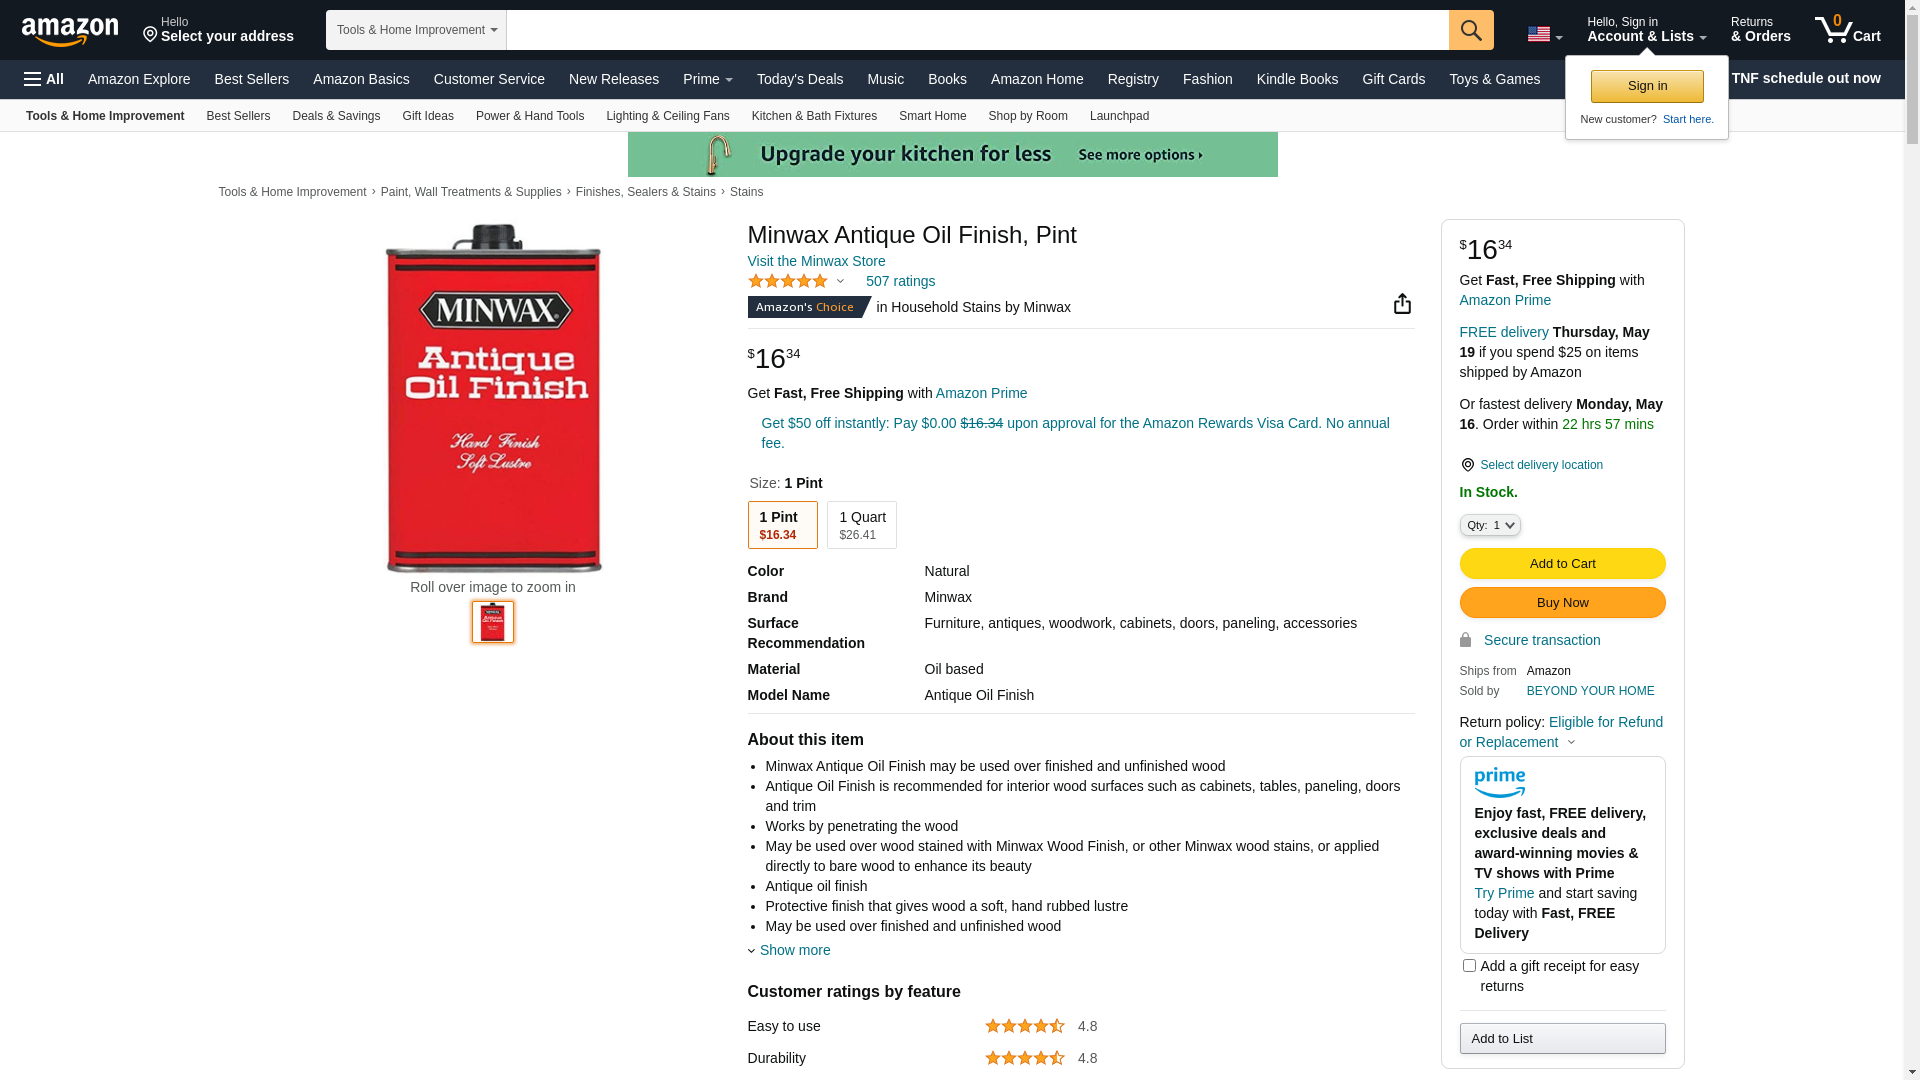The width and height of the screenshot is (1920, 1080).
Task: Click the search magnifying glass button
Action: pos(1471,30)
